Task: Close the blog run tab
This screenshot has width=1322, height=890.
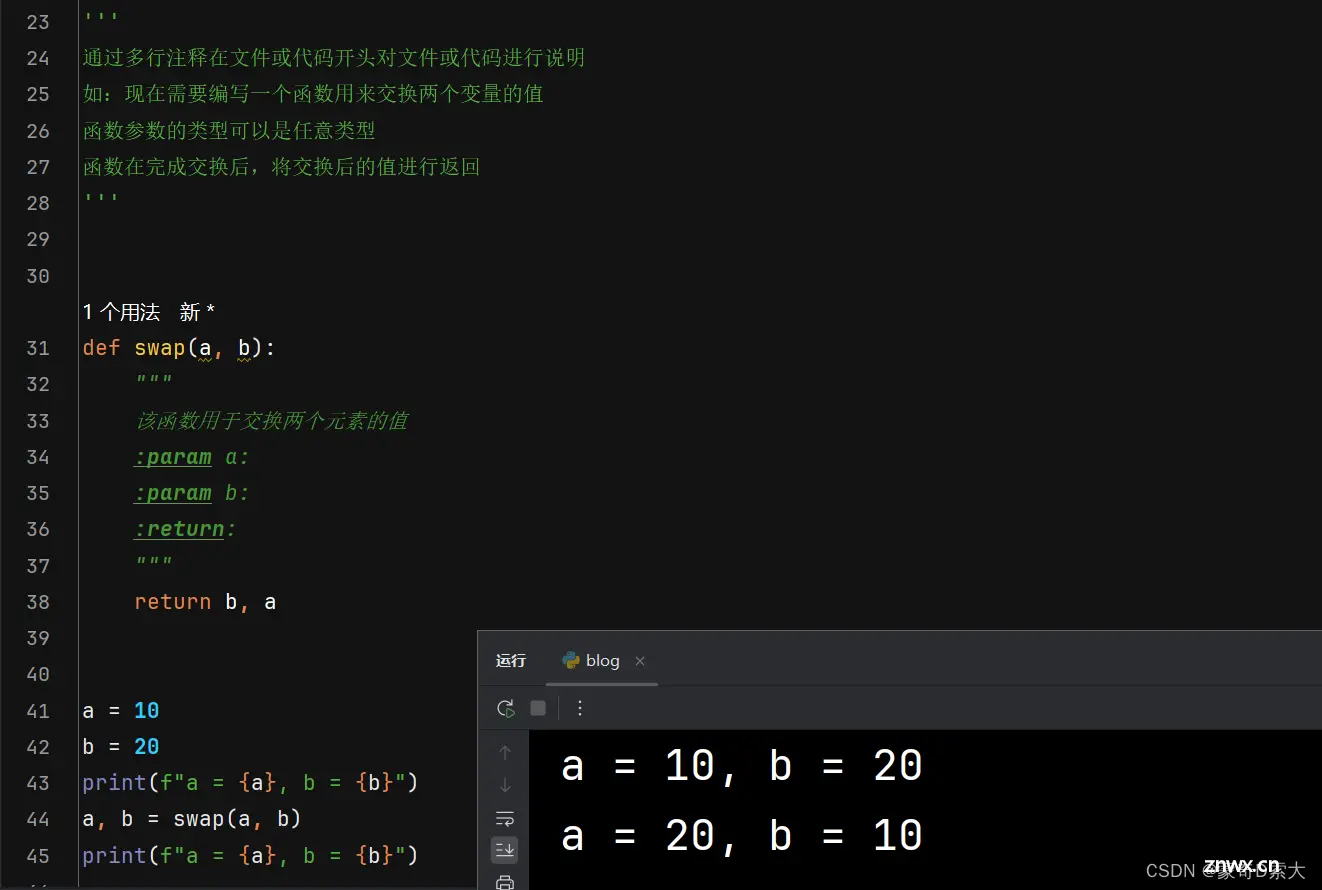Action: tap(640, 661)
